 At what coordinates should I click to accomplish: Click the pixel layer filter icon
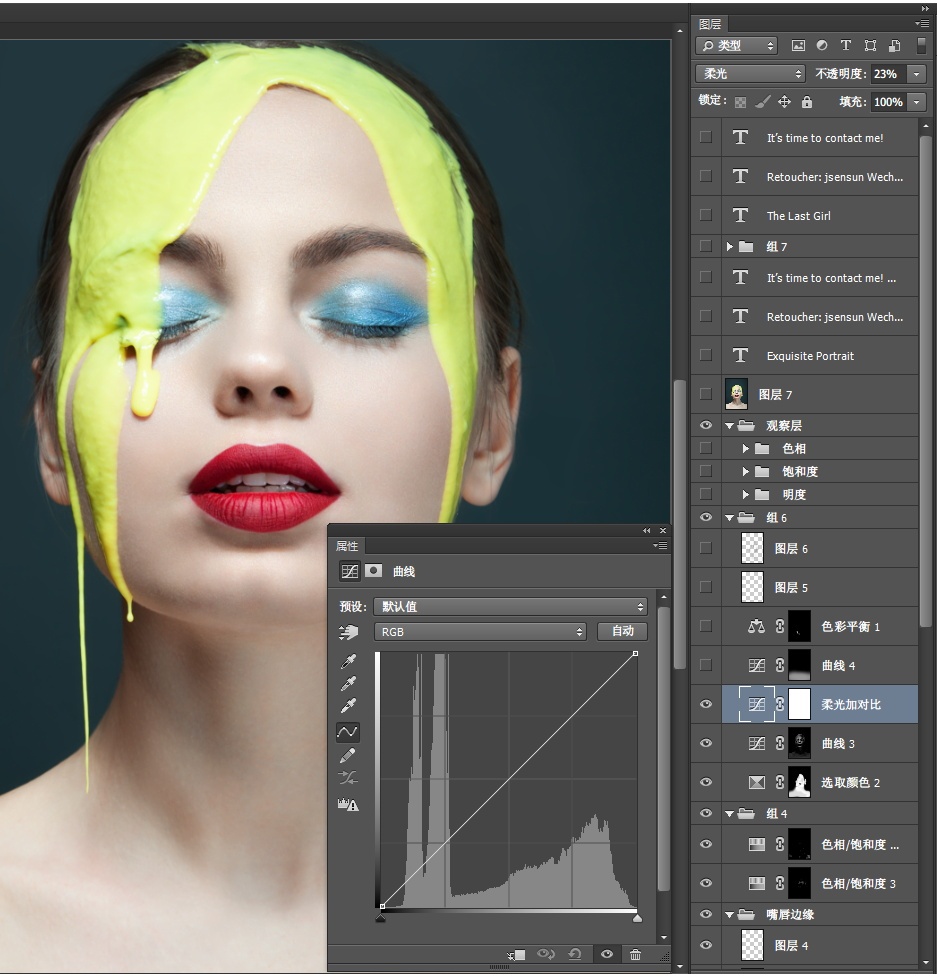pyautogui.click(x=798, y=45)
